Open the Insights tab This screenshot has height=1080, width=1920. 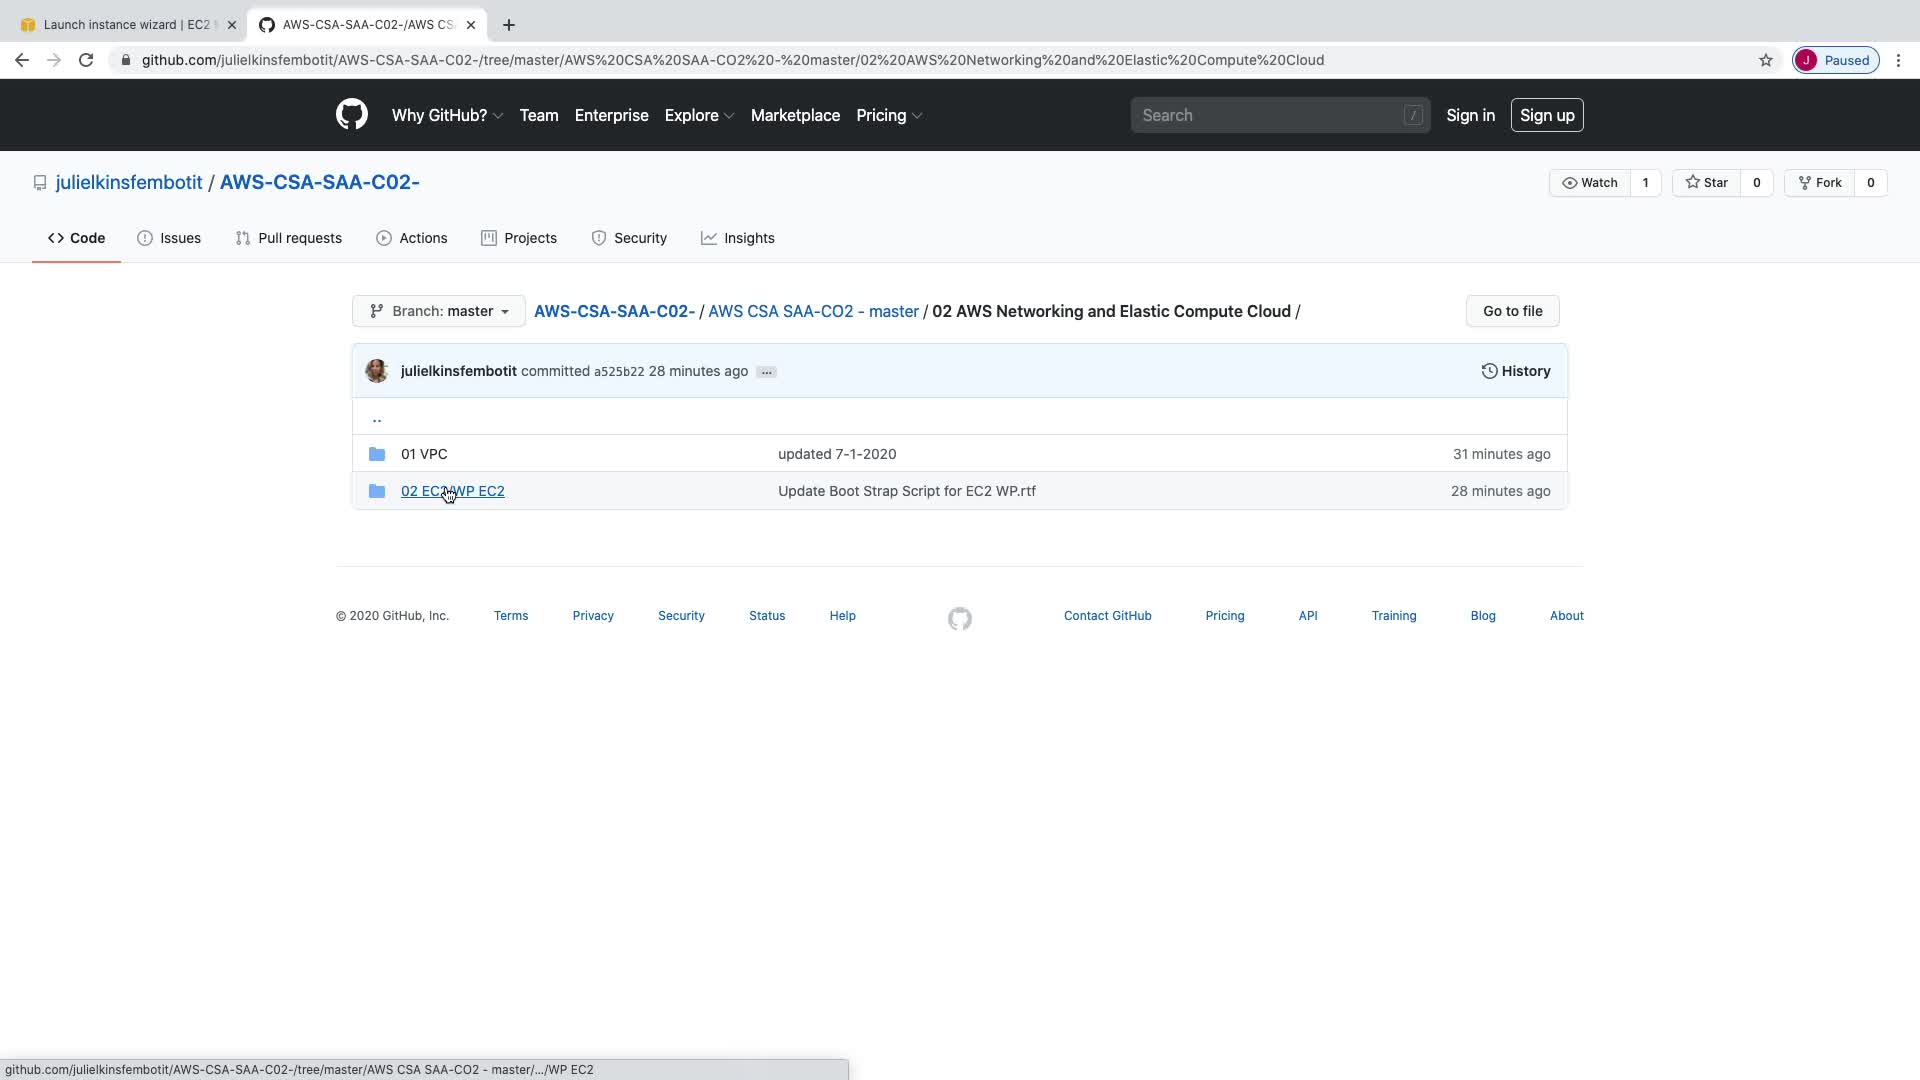click(737, 238)
